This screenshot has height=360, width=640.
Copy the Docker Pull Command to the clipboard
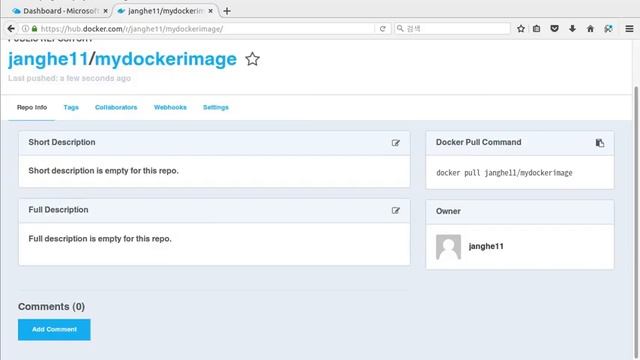pos(600,143)
